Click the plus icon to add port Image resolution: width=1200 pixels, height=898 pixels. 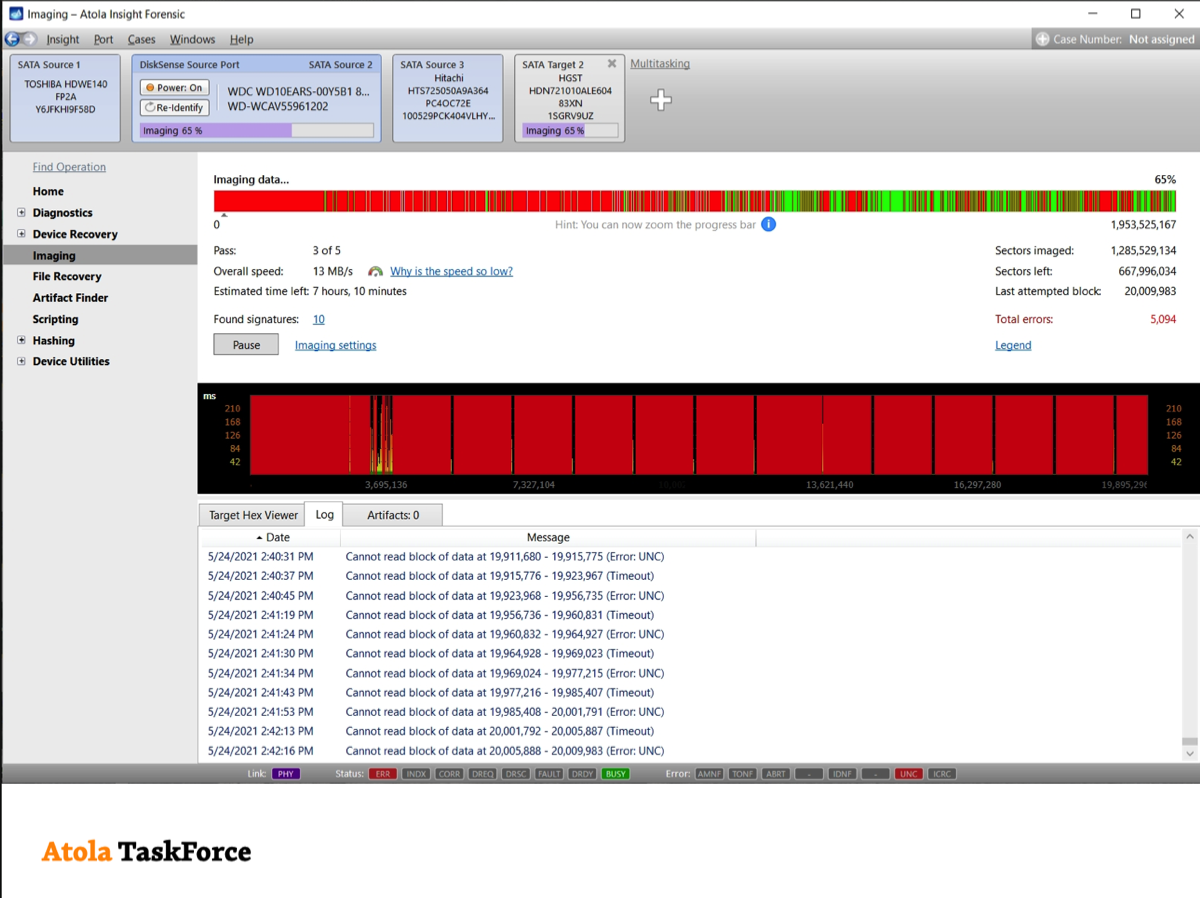(x=660, y=100)
